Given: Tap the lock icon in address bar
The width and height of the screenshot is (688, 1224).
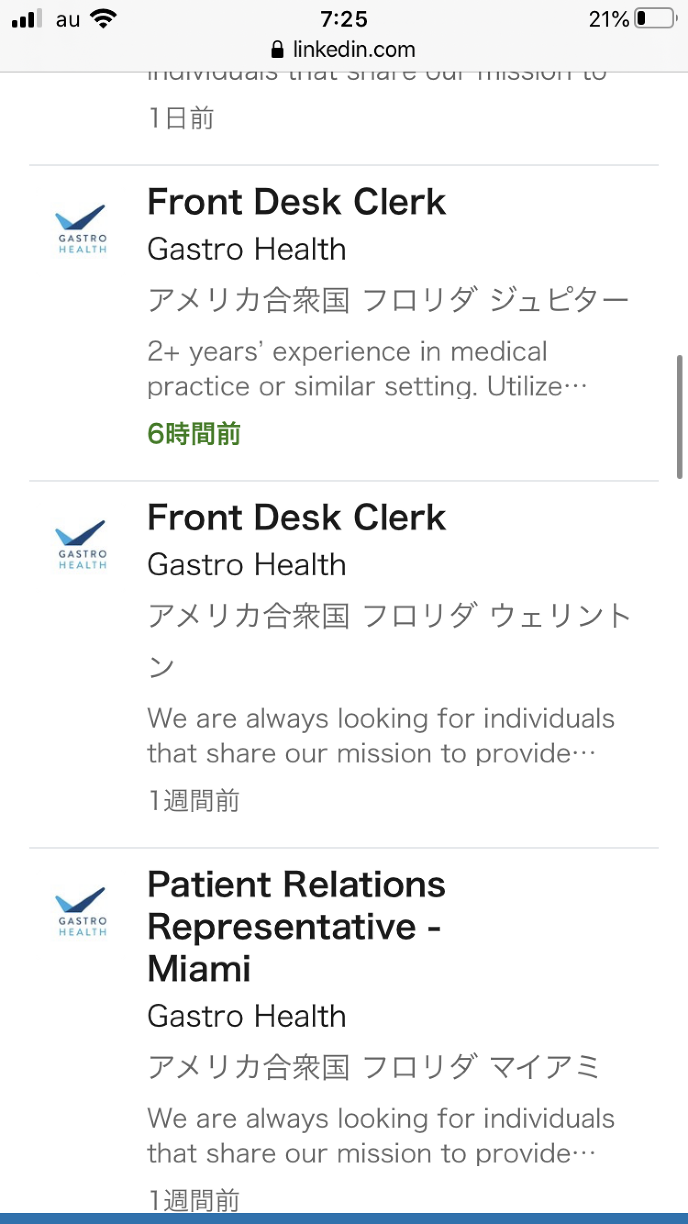Looking at the screenshot, I should point(278,49).
